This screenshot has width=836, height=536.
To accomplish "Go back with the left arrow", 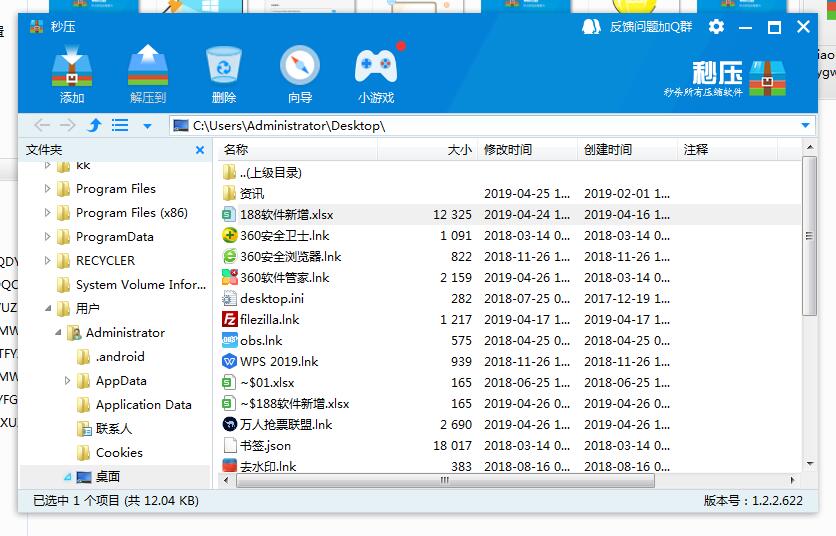I will (x=42, y=126).
